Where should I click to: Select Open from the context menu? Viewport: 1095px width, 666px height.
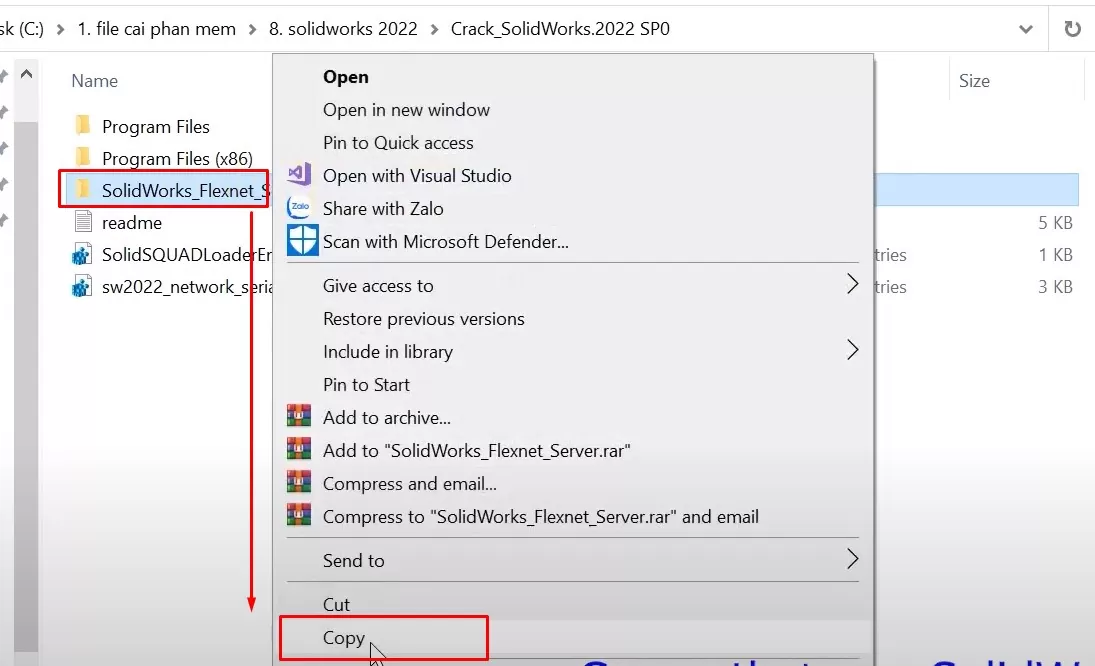click(345, 76)
